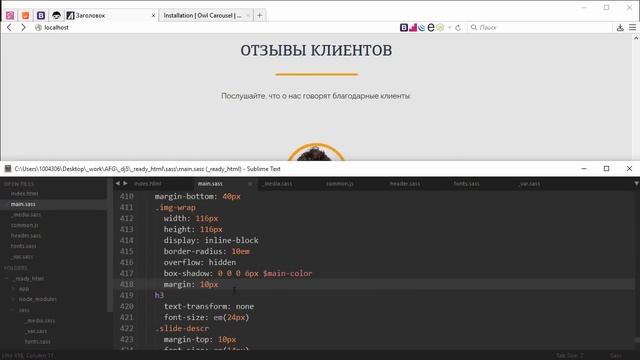Close the Owl Carousel browser tab
Image resolution: width=640 pixels, height=360 pixels.
pos(247,16)
